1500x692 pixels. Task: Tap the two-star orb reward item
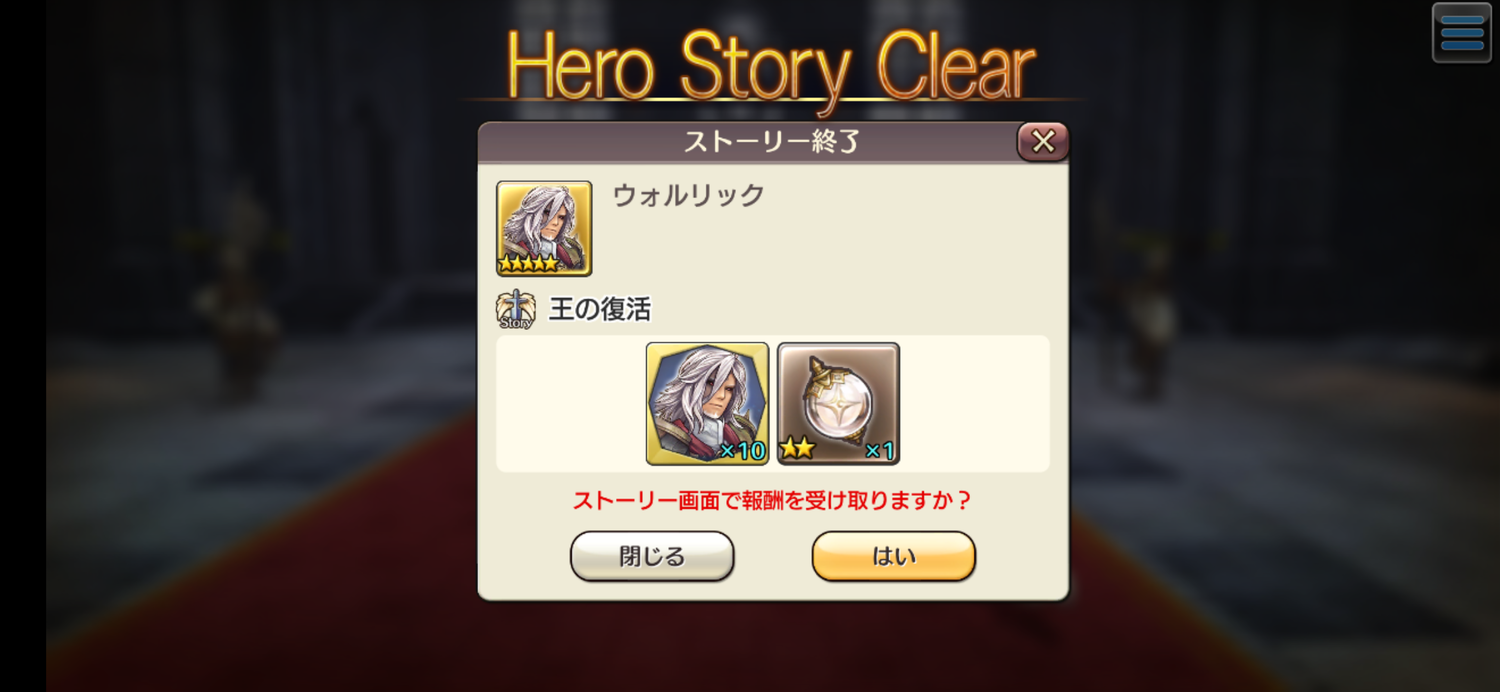(838, 403)
